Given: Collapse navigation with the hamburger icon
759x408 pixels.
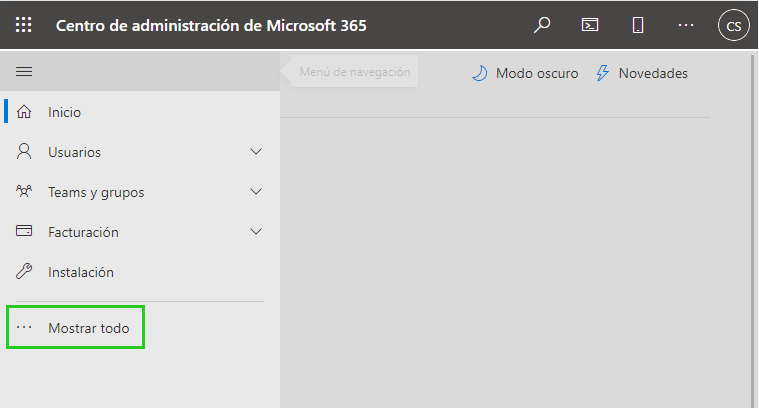Looking at the screenshot, I should pyautogui.click(x=24, y=72).
